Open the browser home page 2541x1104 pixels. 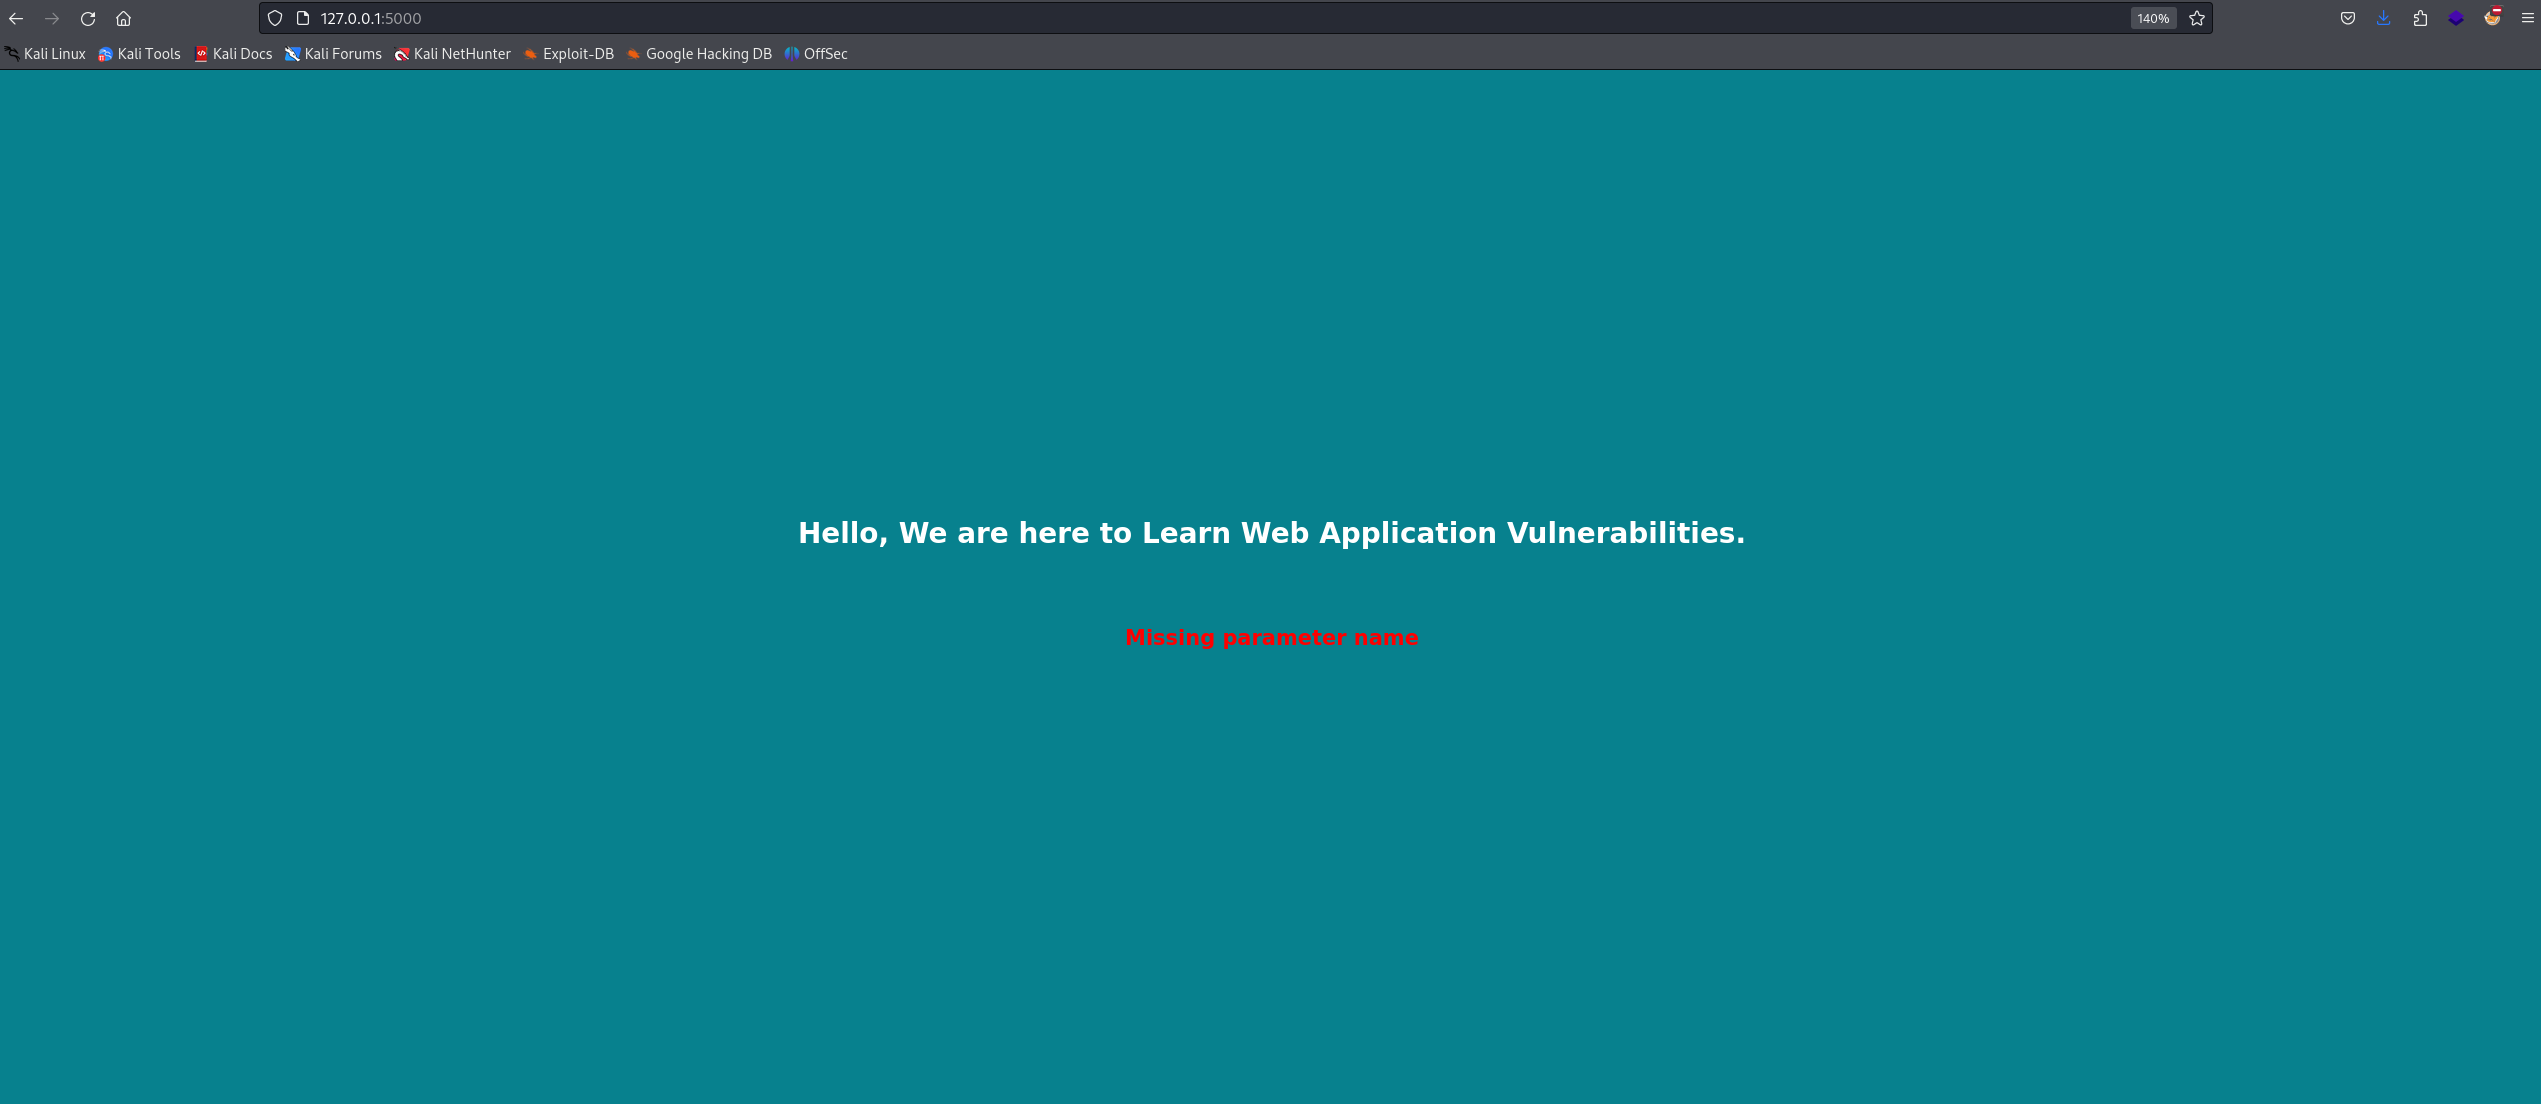(124, 18)
